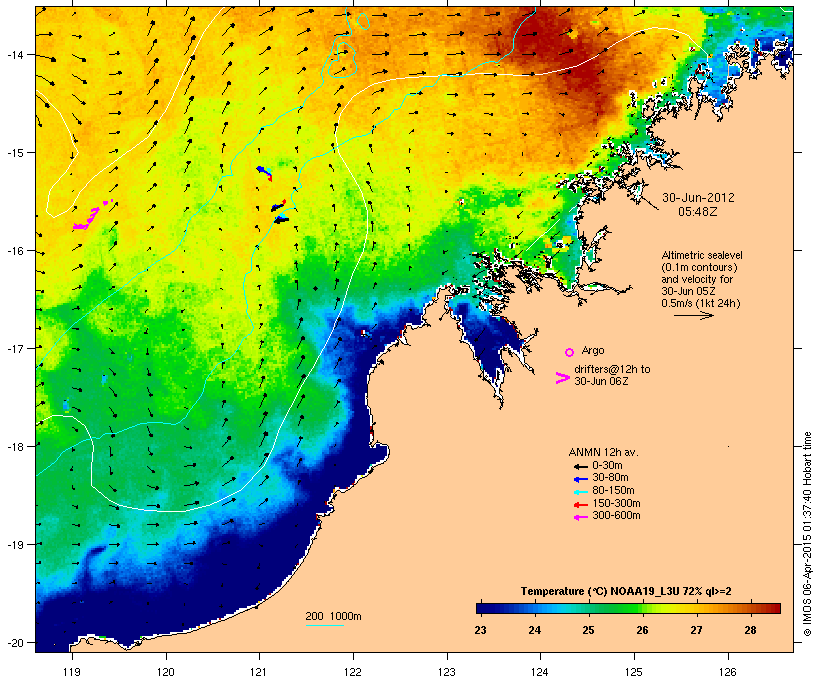This screenshot has height=680, width=820.
Task: Click the colorbar value 28
Action: (750, 630)
